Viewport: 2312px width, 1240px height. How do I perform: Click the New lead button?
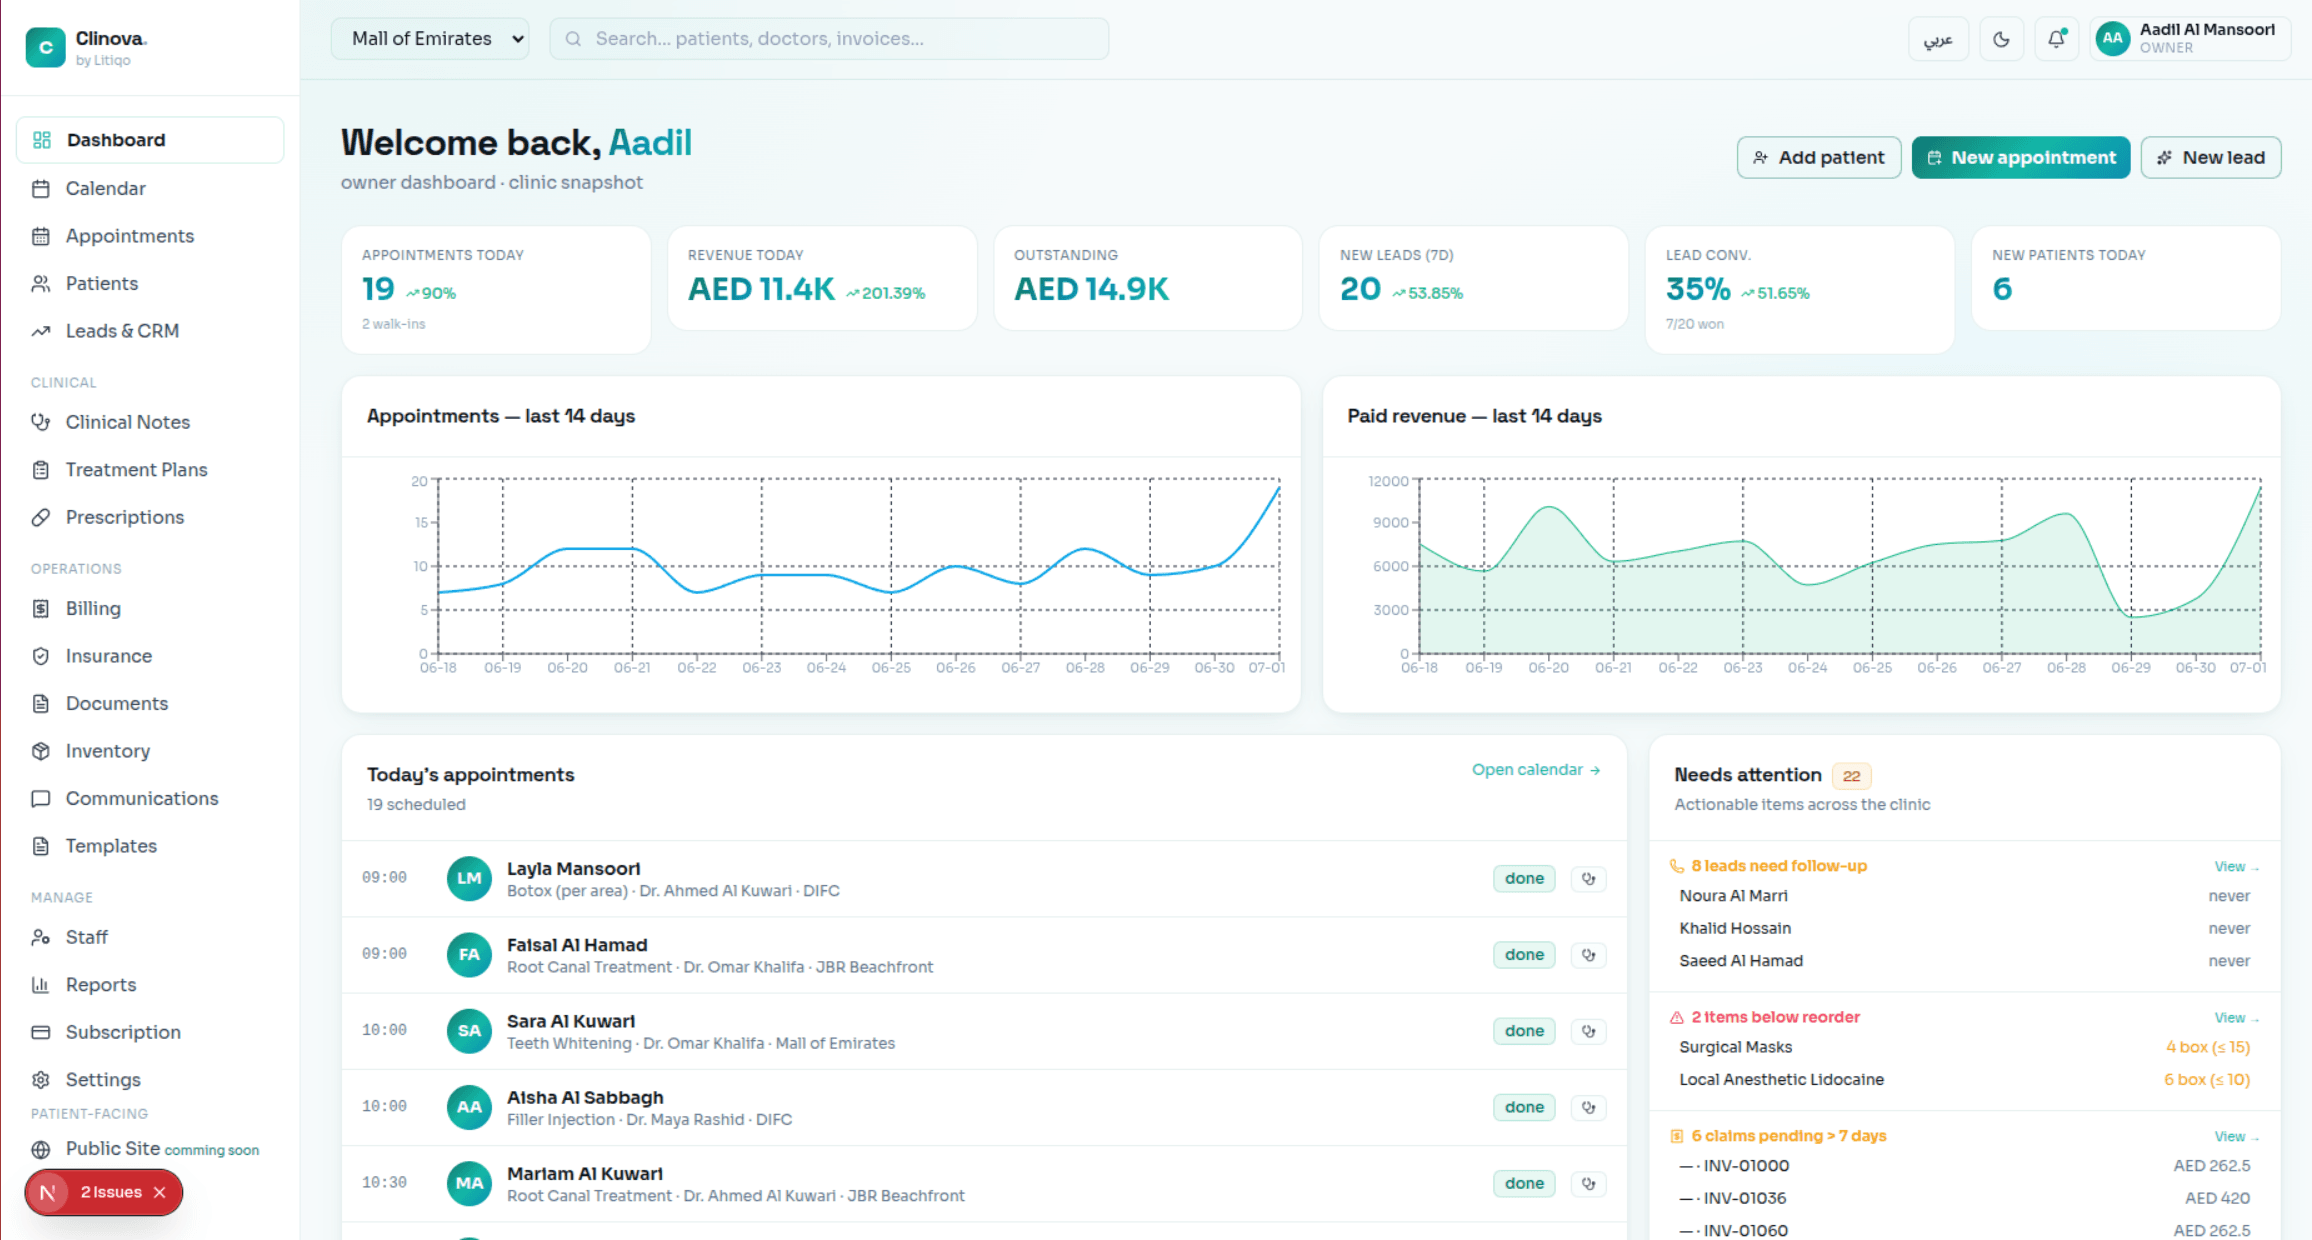[2211, 157]
